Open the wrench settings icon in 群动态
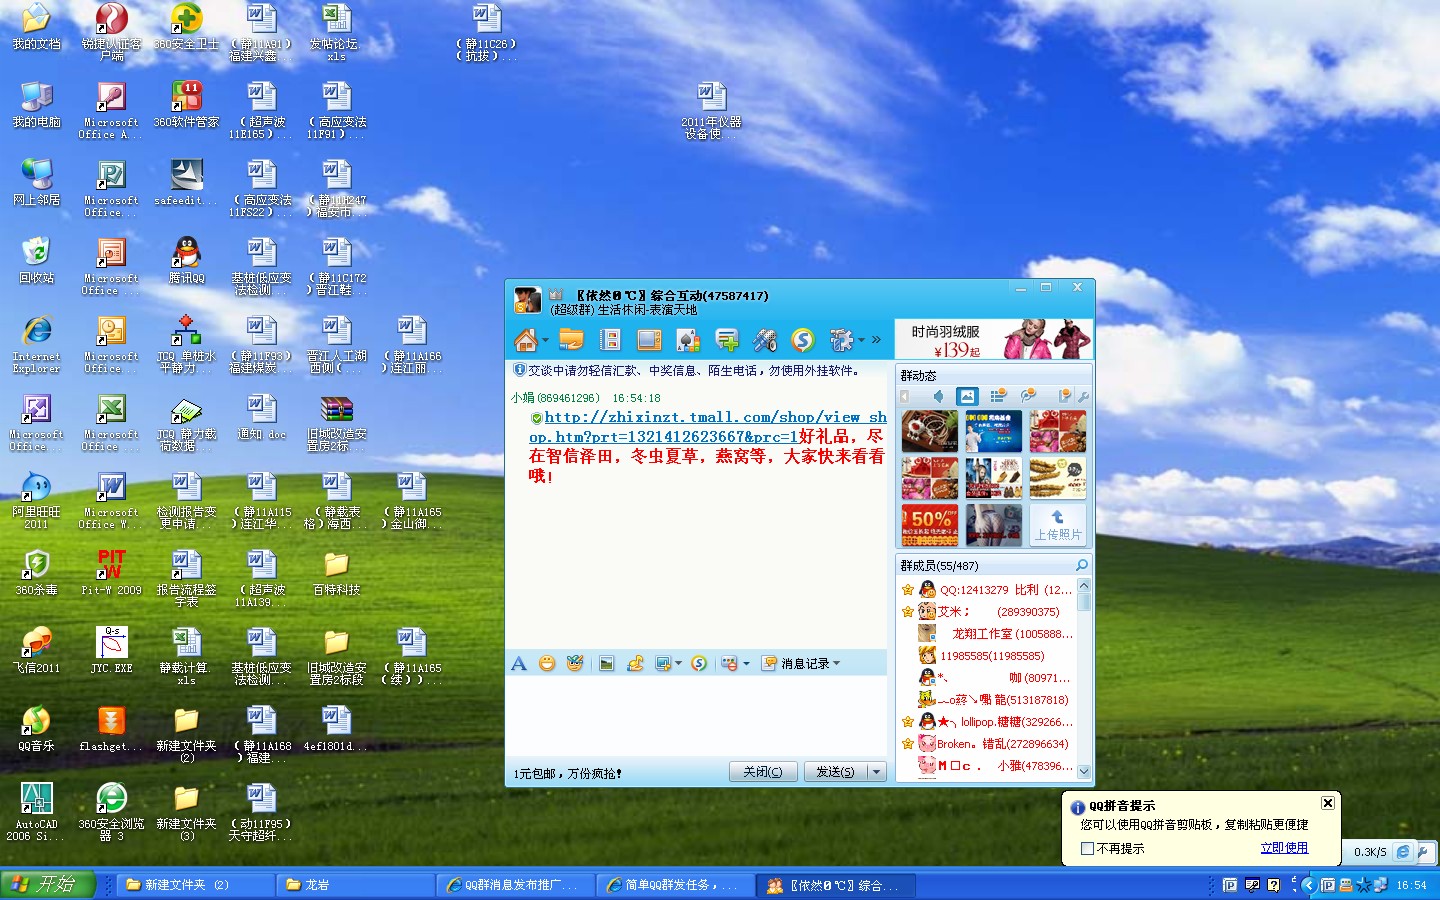Image resolution: width=1440 pixels, height=900 pixels. coord(1083,397)
